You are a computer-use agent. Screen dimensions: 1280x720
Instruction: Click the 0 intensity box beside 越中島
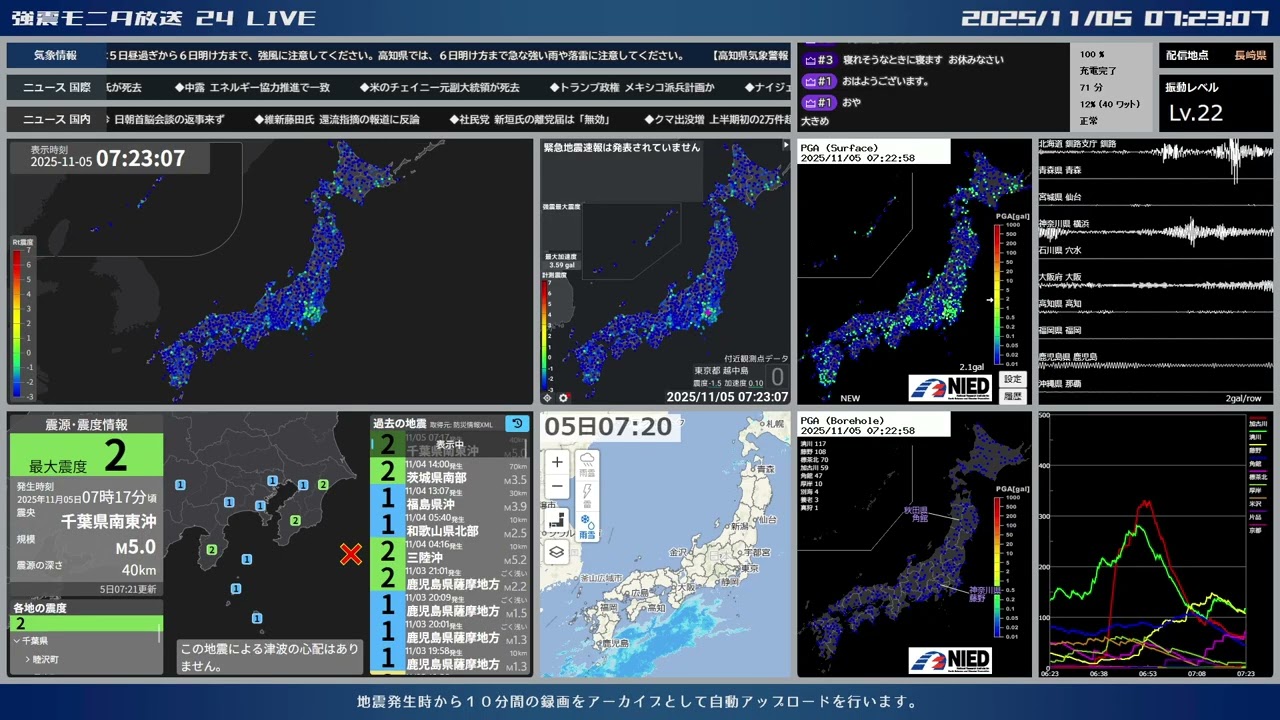(776, 377)
